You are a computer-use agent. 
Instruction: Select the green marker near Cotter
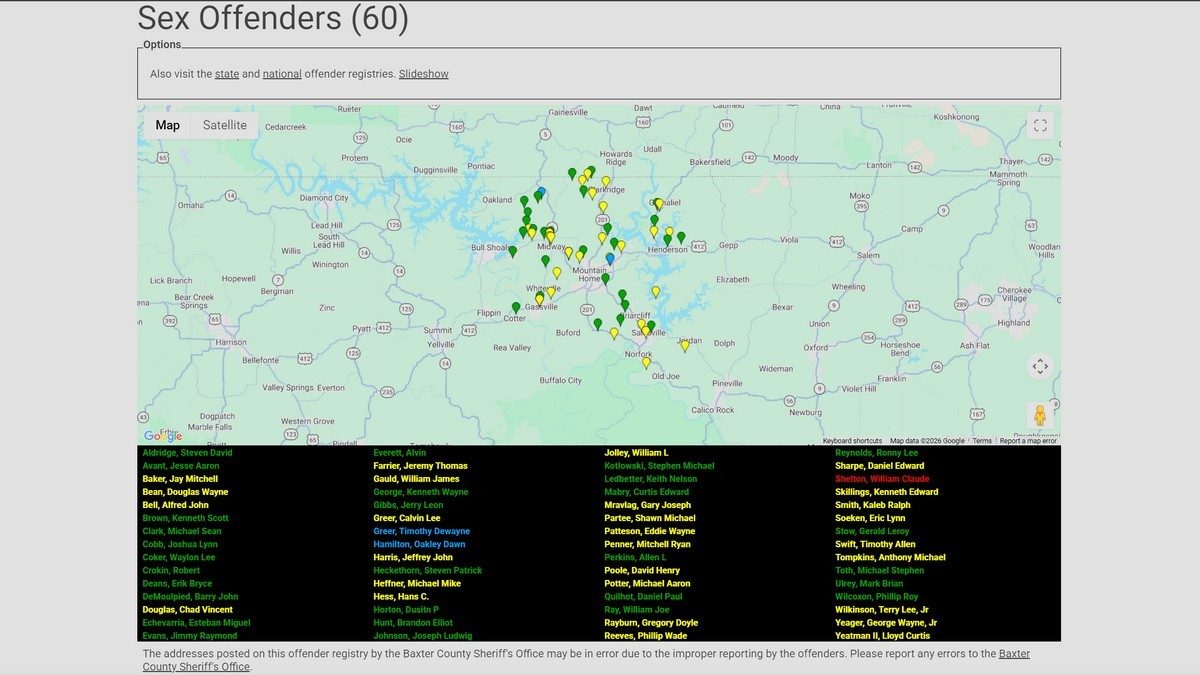coord(516,308)
